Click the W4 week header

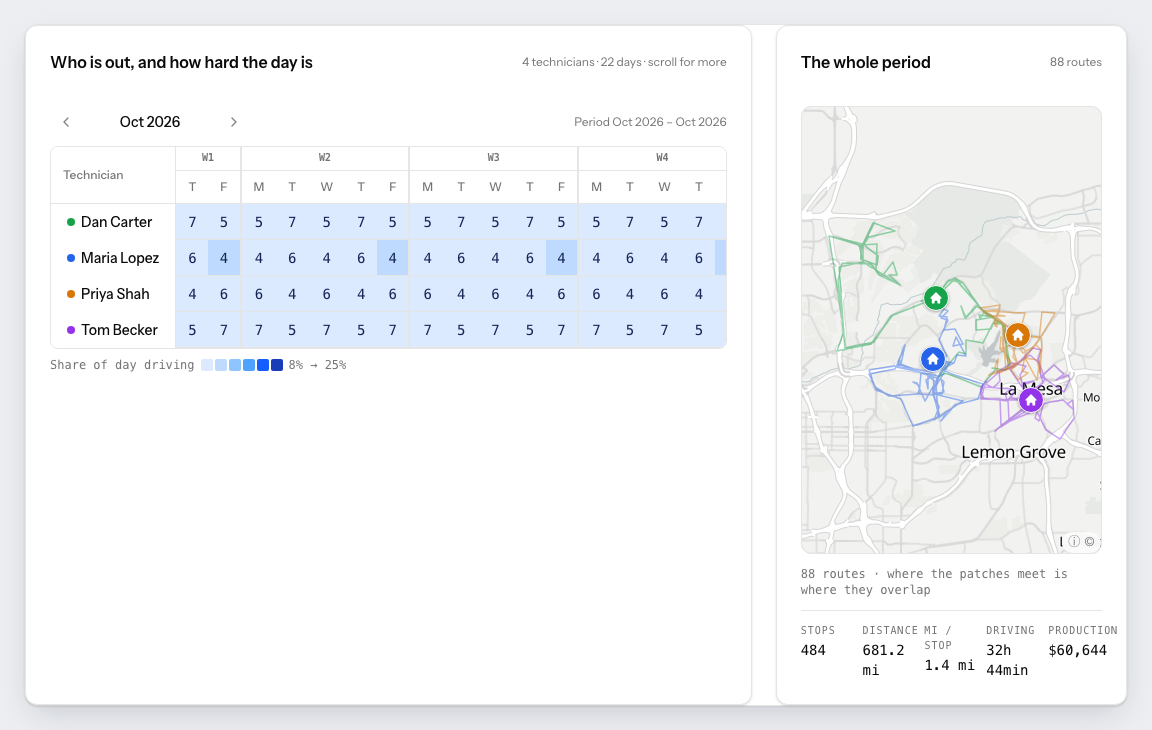click(x=662, y=158)
